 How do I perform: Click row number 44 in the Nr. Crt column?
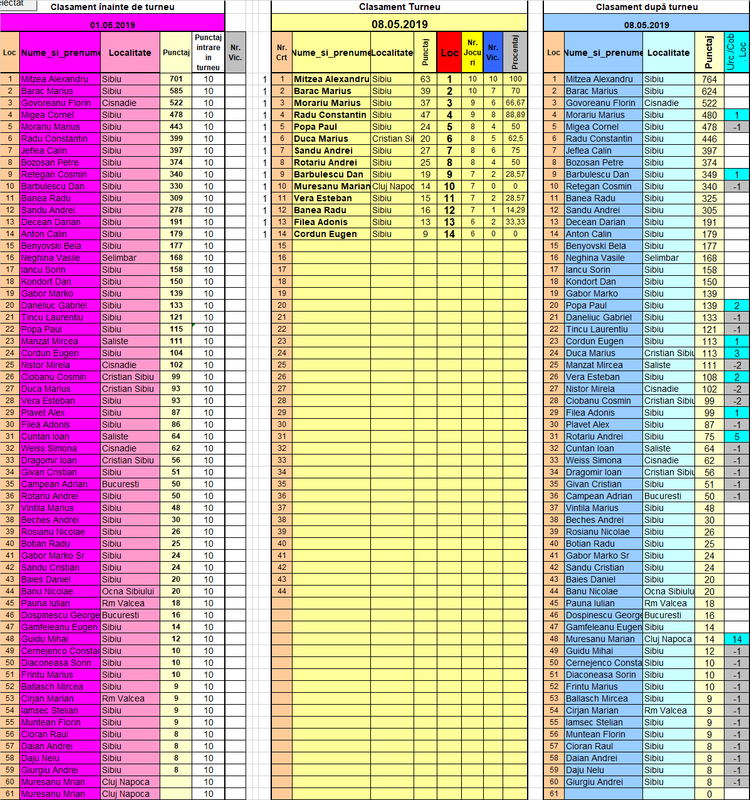click(x=282, y=591)
